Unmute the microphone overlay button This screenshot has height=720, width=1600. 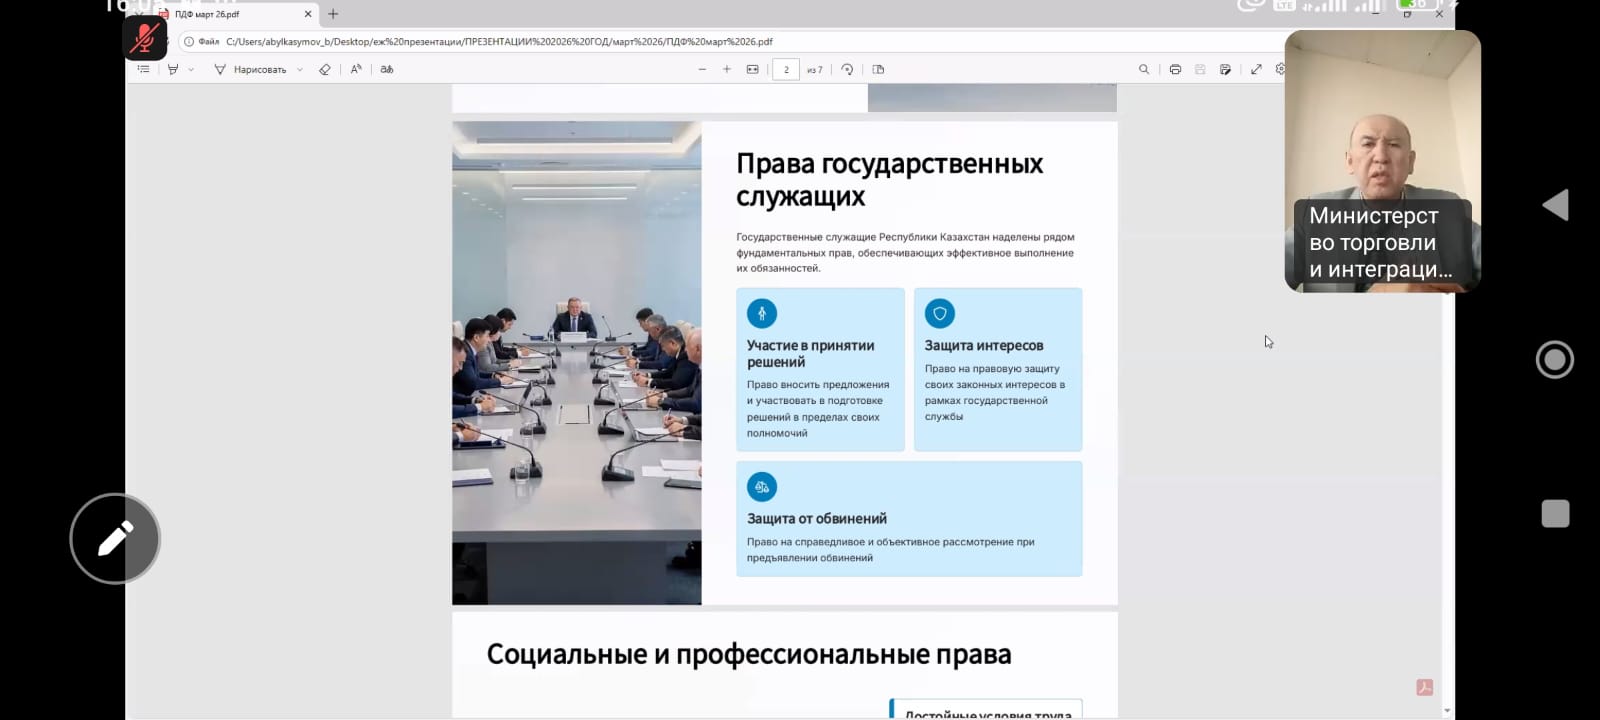145,38
